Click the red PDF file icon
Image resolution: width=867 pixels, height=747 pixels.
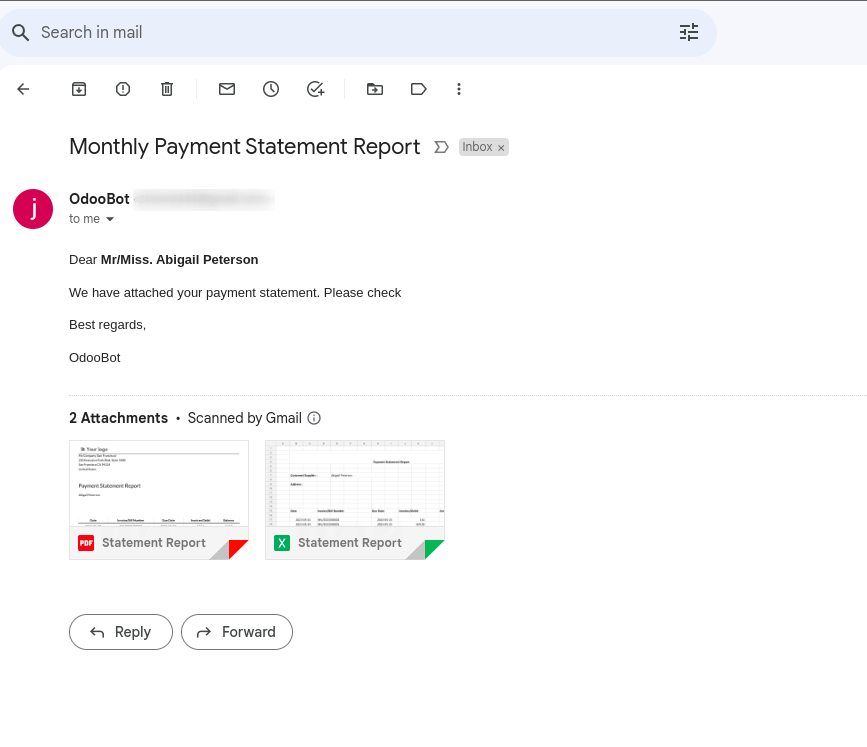coord(86,543)
